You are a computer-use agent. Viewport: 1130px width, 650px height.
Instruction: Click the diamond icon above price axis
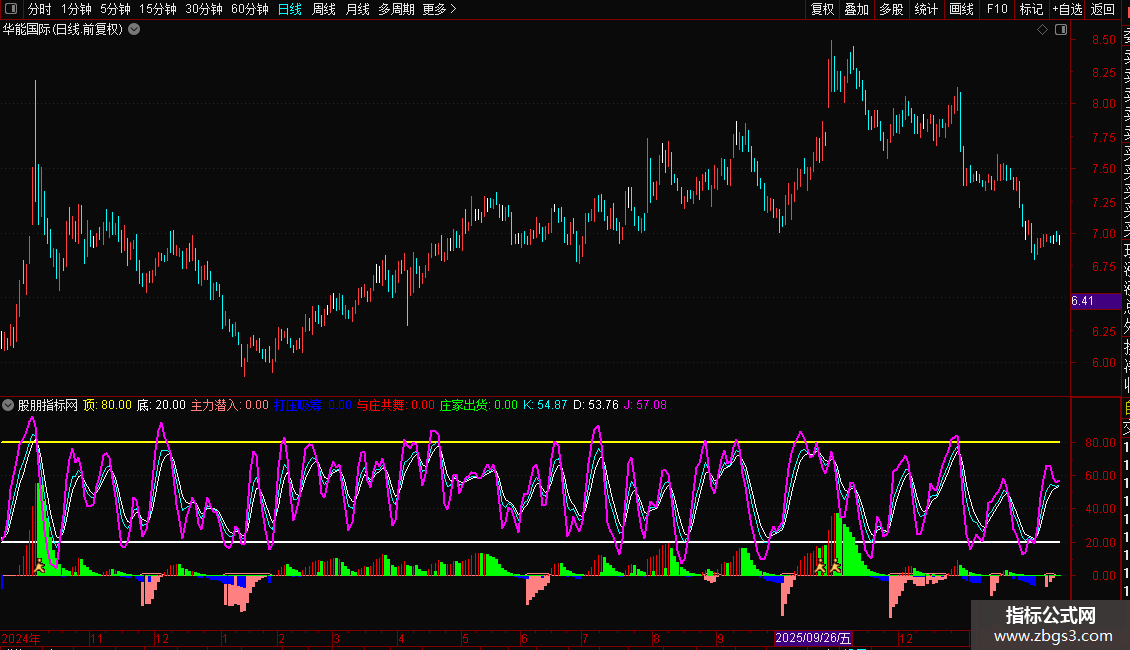(x=1042, y=30)
